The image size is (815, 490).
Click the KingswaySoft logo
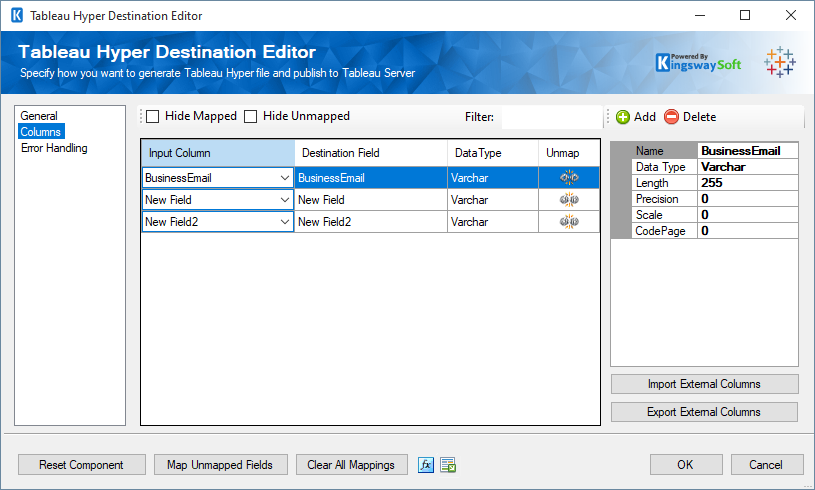[698, 63]
